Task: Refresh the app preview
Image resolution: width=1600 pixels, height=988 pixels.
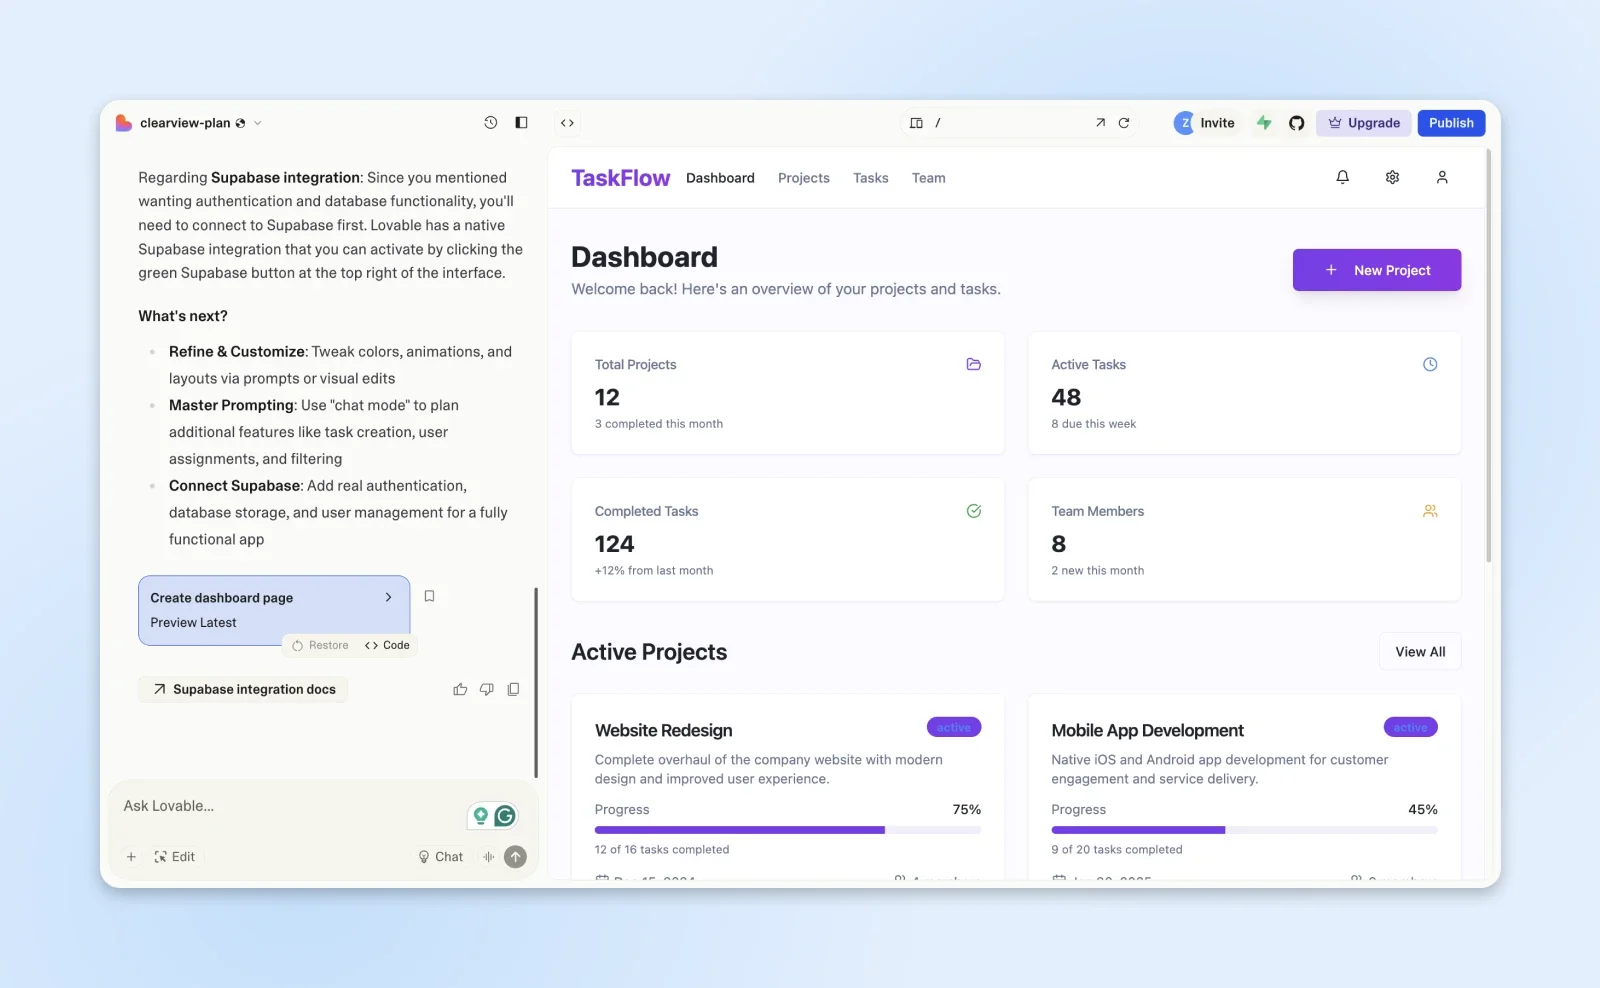Action: 1124,122
